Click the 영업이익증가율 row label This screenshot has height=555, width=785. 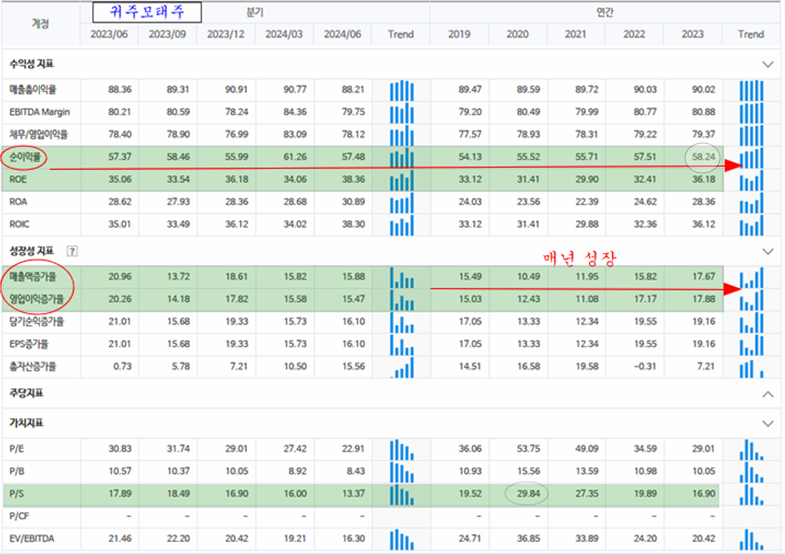click(x=37, y=297)
